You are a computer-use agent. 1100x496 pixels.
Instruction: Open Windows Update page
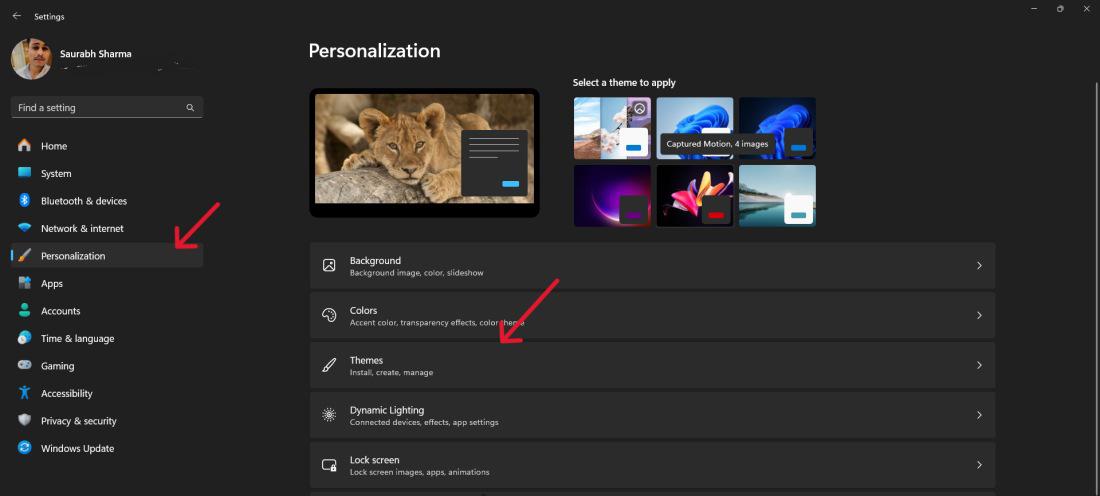click(x=107, y=448)
